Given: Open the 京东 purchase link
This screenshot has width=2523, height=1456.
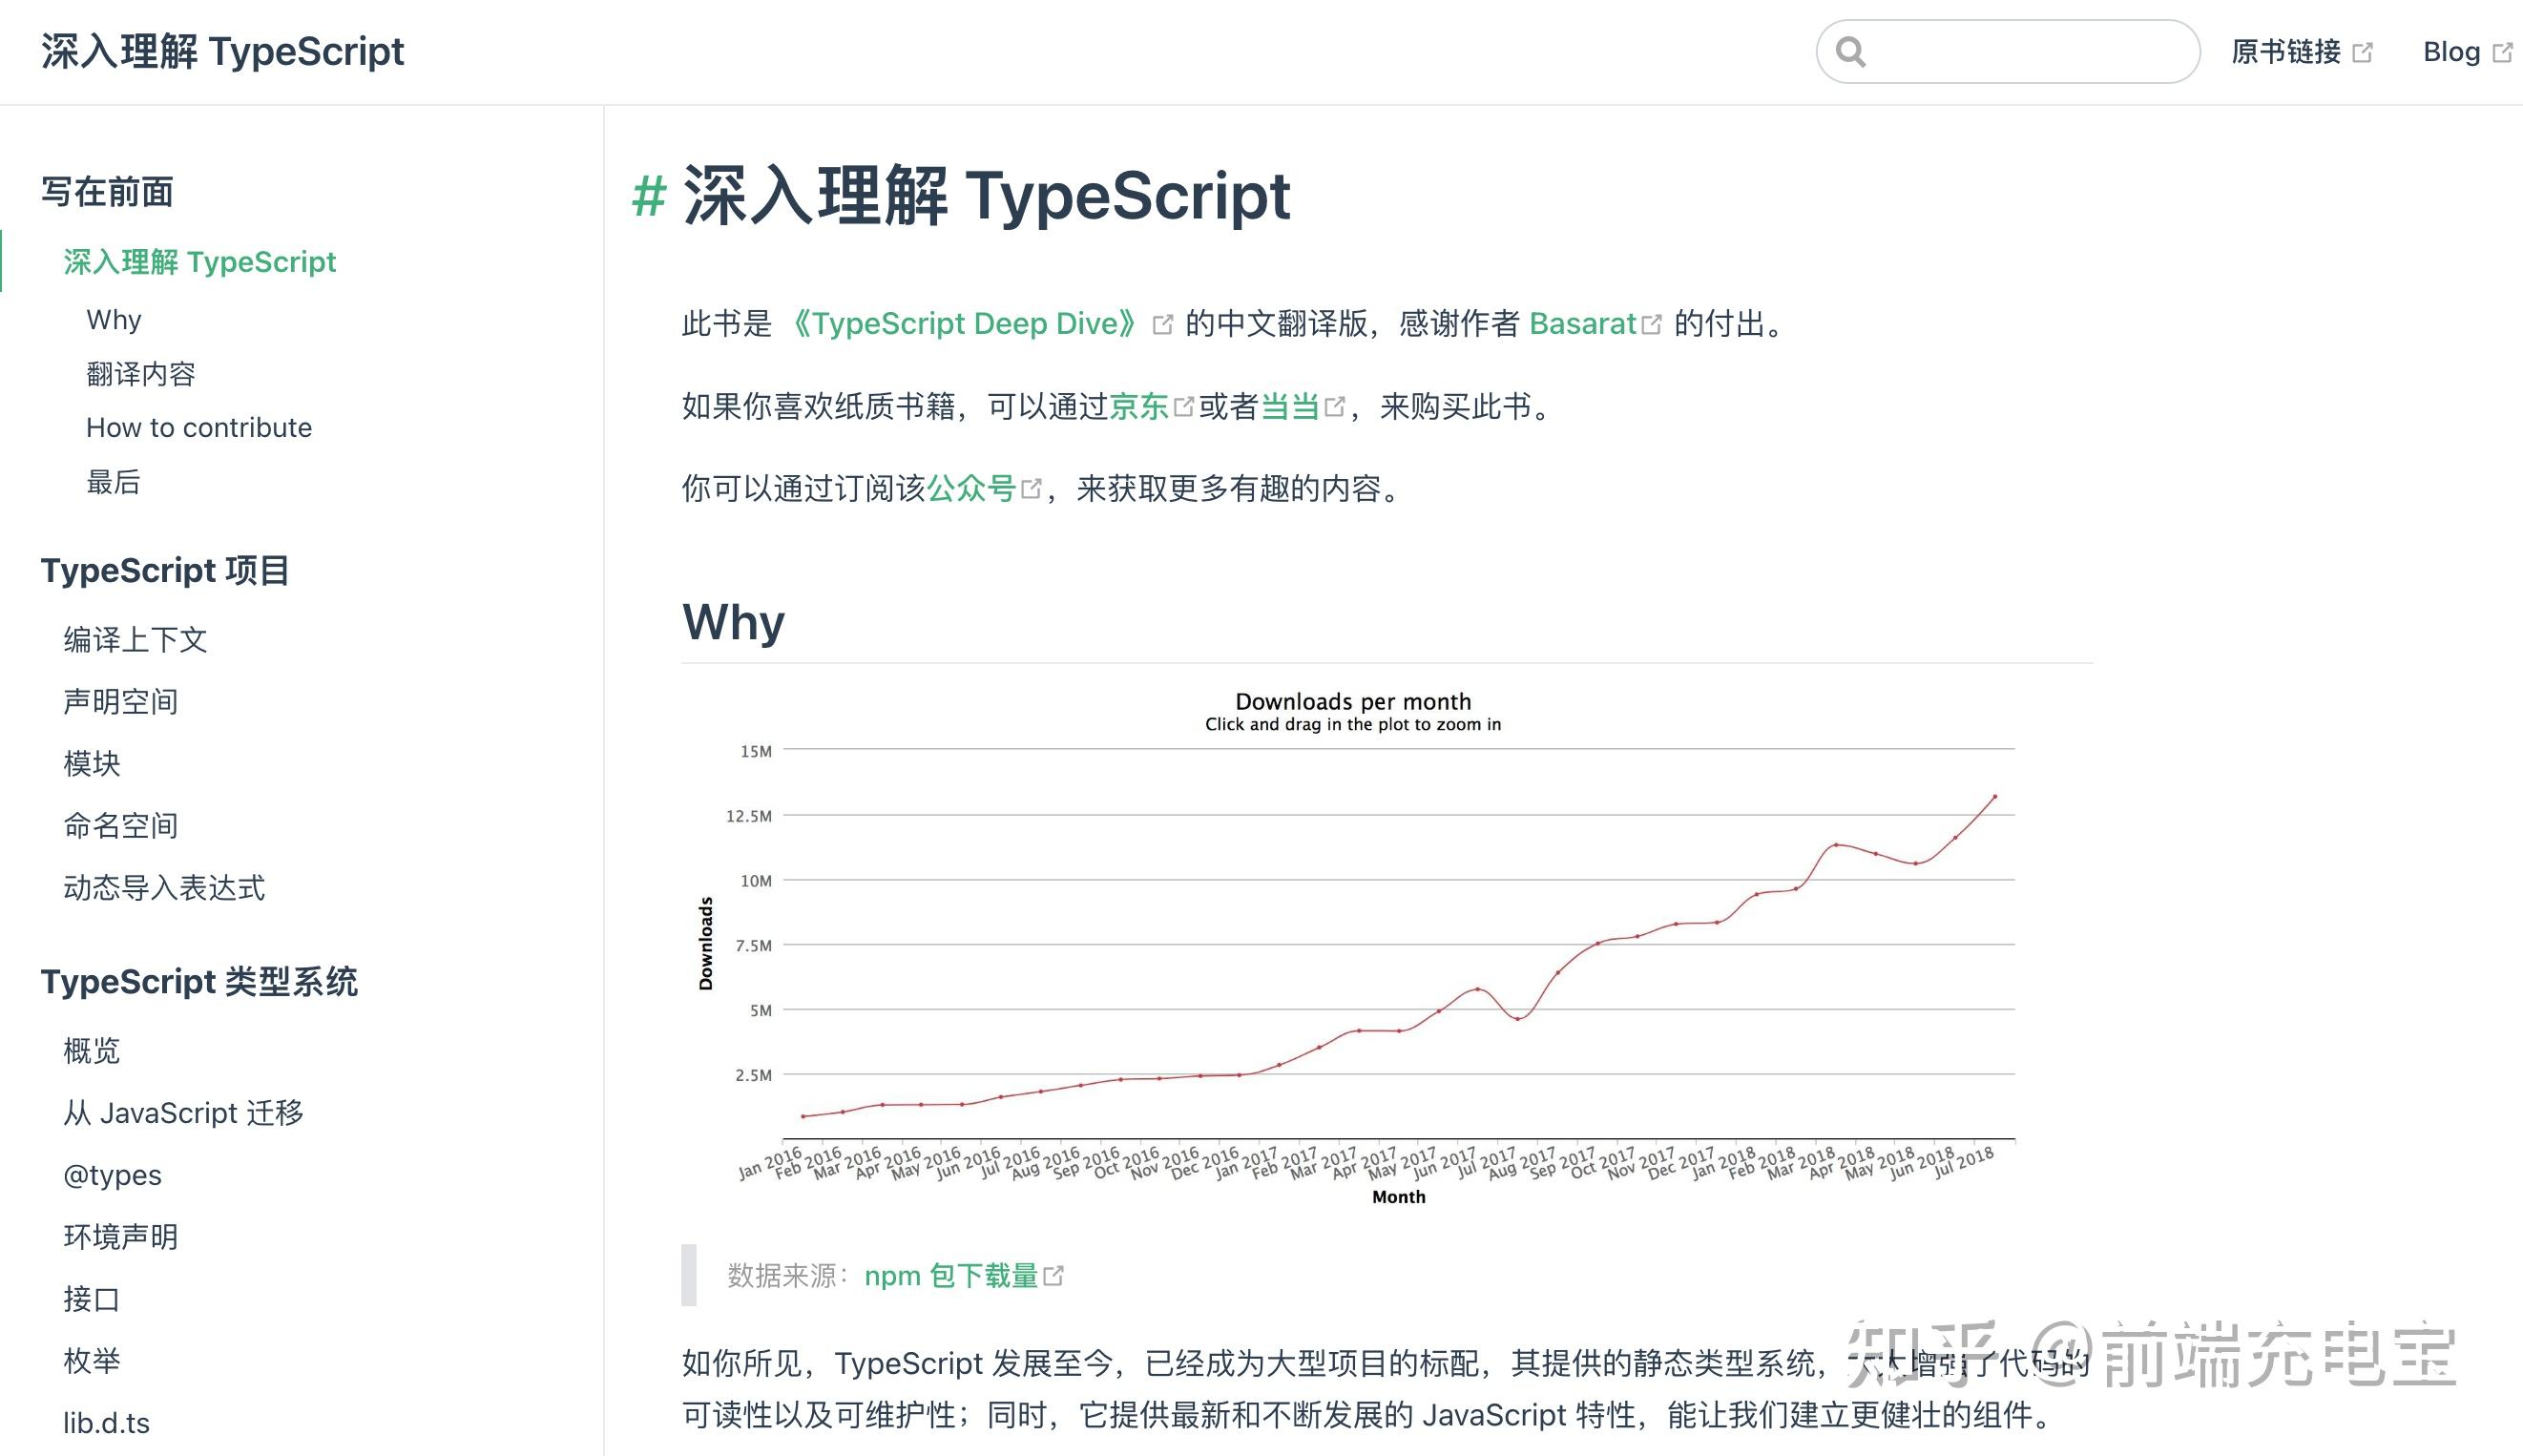Looking at the screenshot, I should [1140, 407].
